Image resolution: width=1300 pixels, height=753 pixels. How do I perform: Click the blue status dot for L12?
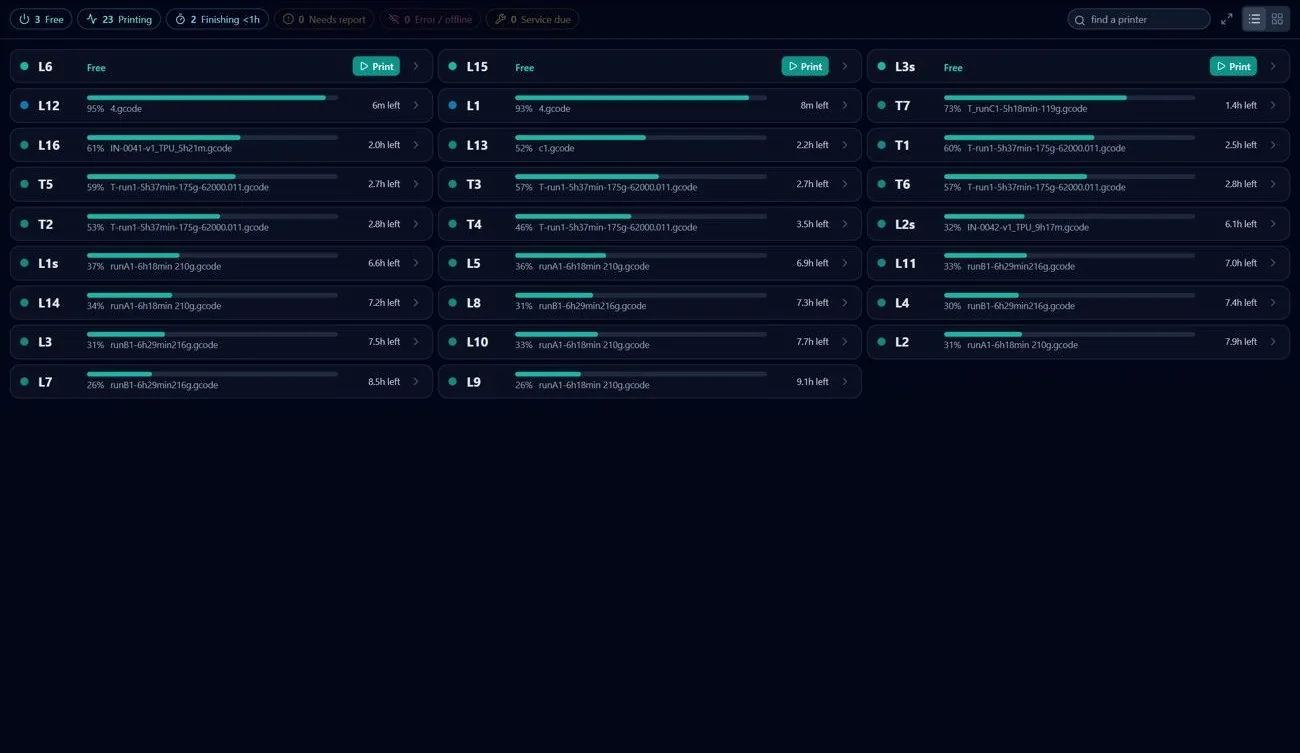24,105
